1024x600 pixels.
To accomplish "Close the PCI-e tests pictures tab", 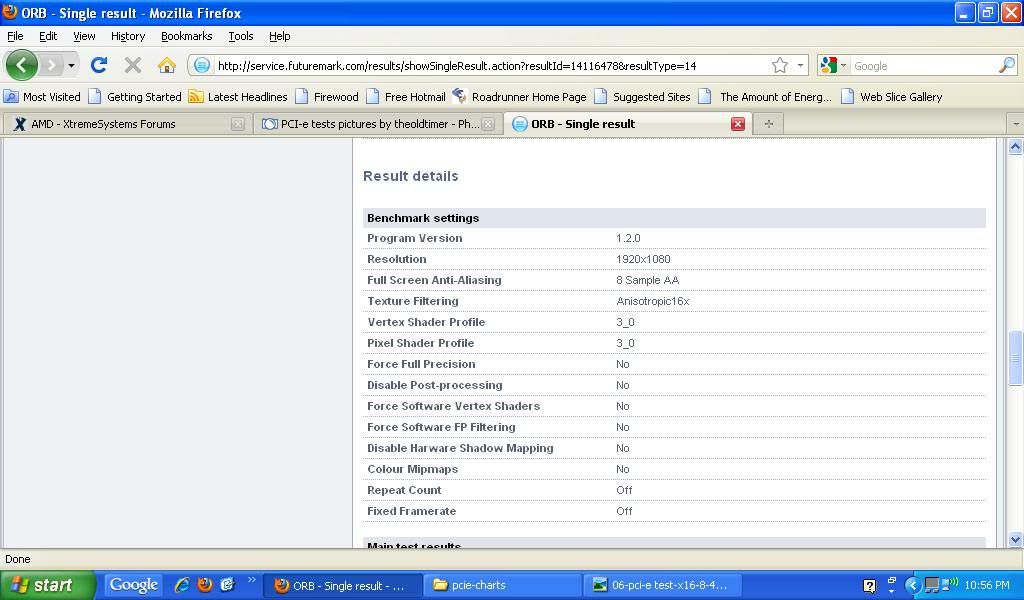I will [x=488, y=124].
